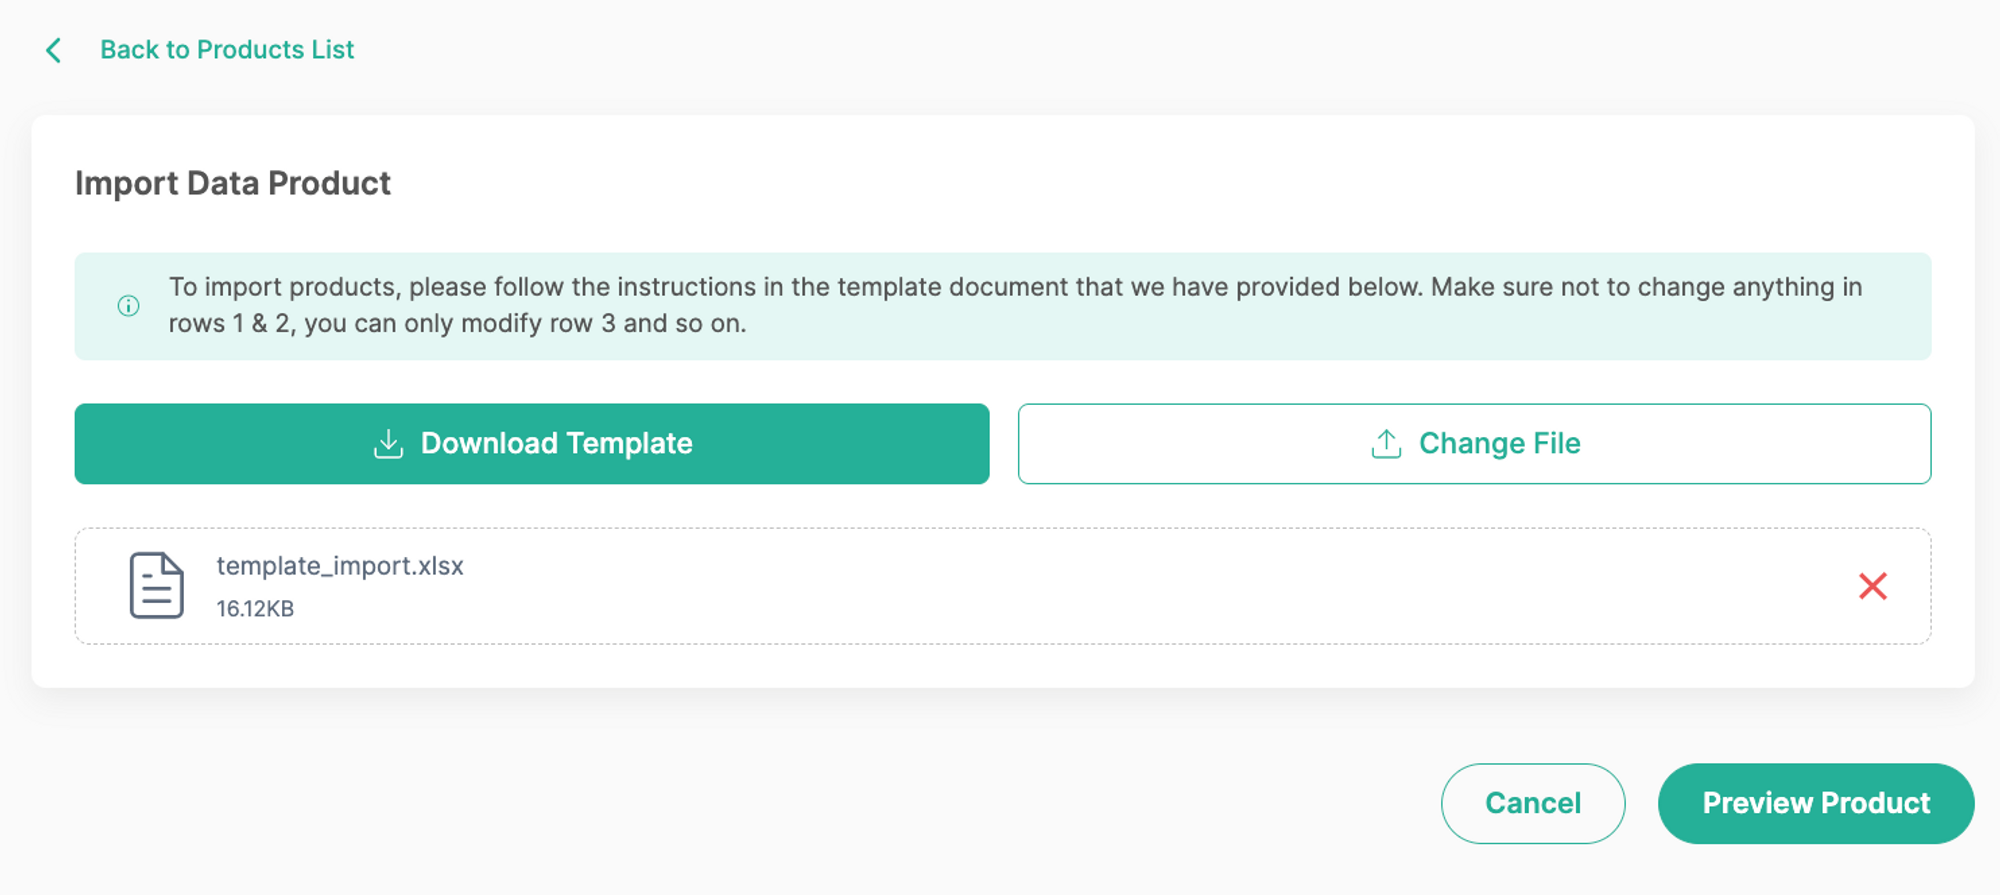Viewport: 2000px width, 895px height.
Task: Click the document icon of the uploaded file
Action: click(x=157, y=586)
